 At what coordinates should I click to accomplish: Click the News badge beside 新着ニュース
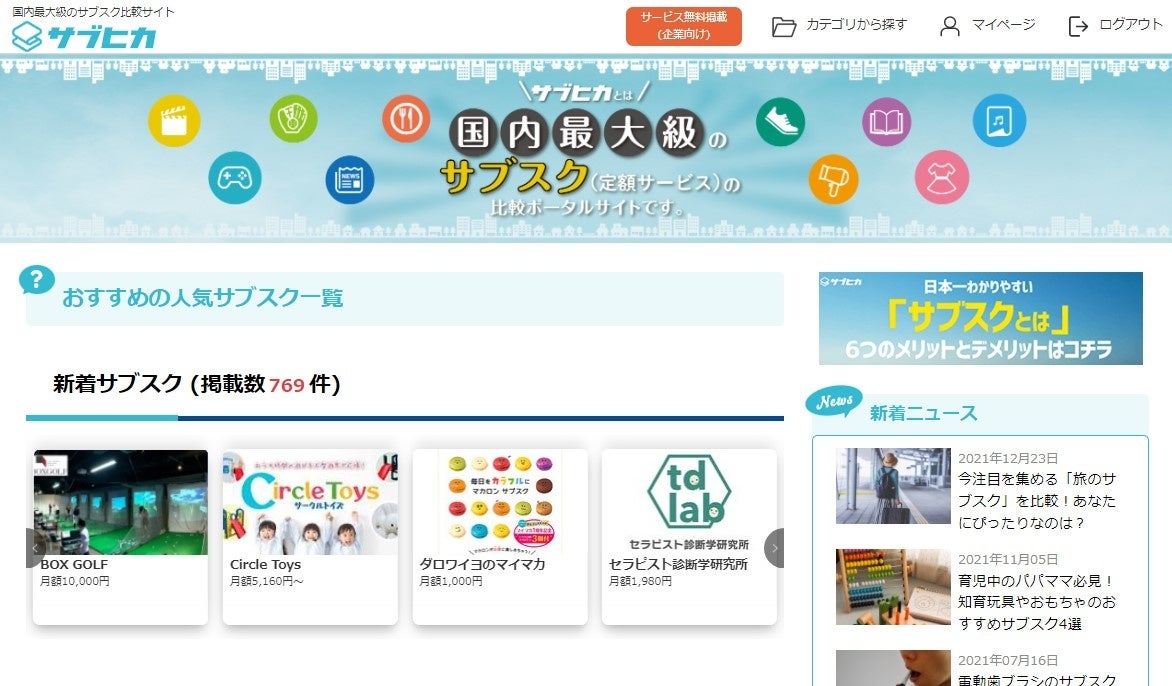pos(833,402)
